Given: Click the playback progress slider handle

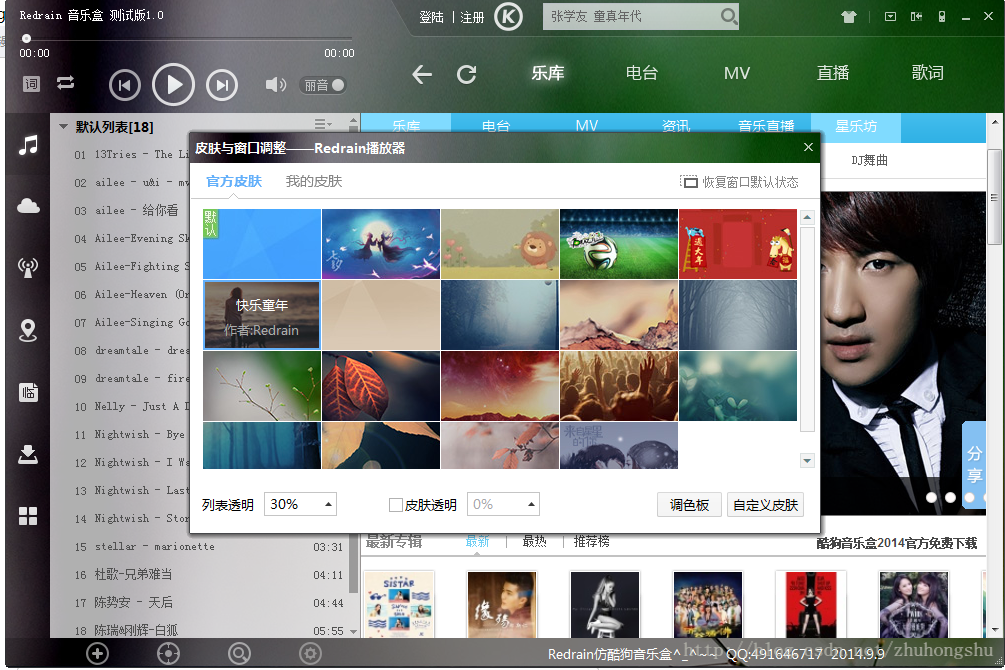Looking at the screenshot, I should [x=26, y=38].
